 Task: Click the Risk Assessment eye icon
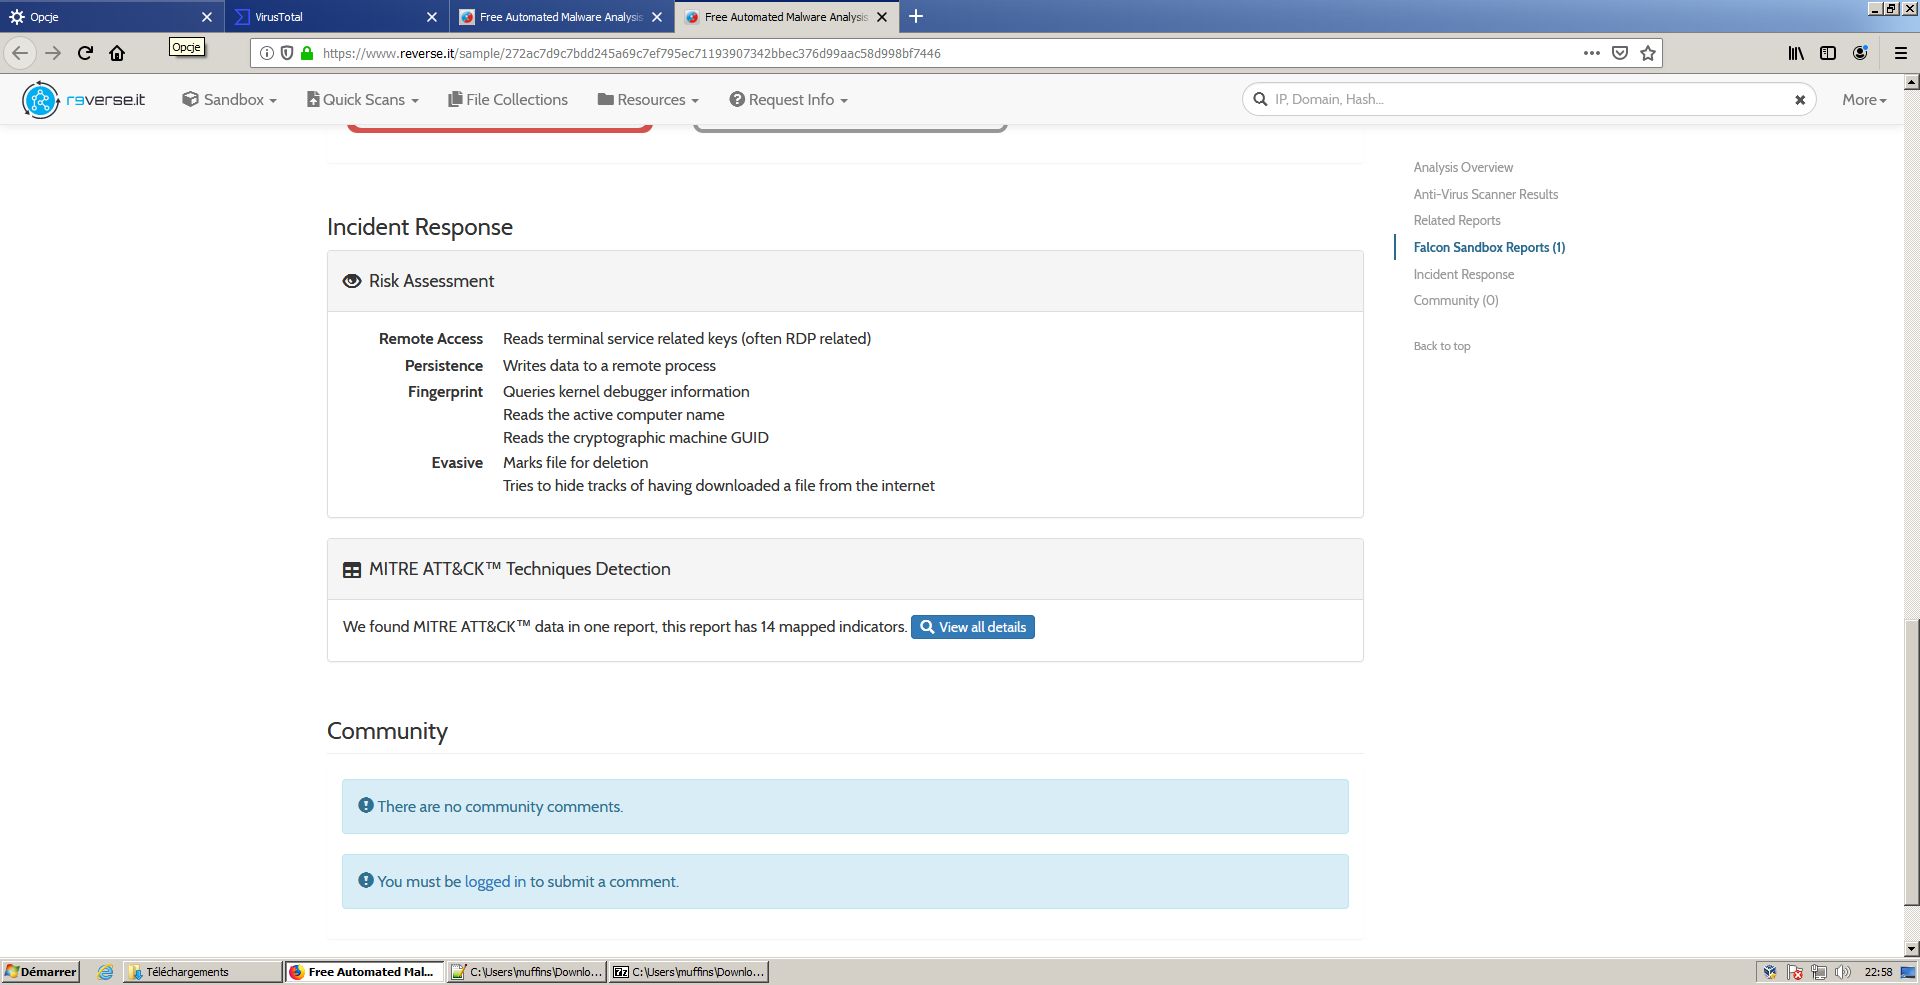click(x=352, y=281)
